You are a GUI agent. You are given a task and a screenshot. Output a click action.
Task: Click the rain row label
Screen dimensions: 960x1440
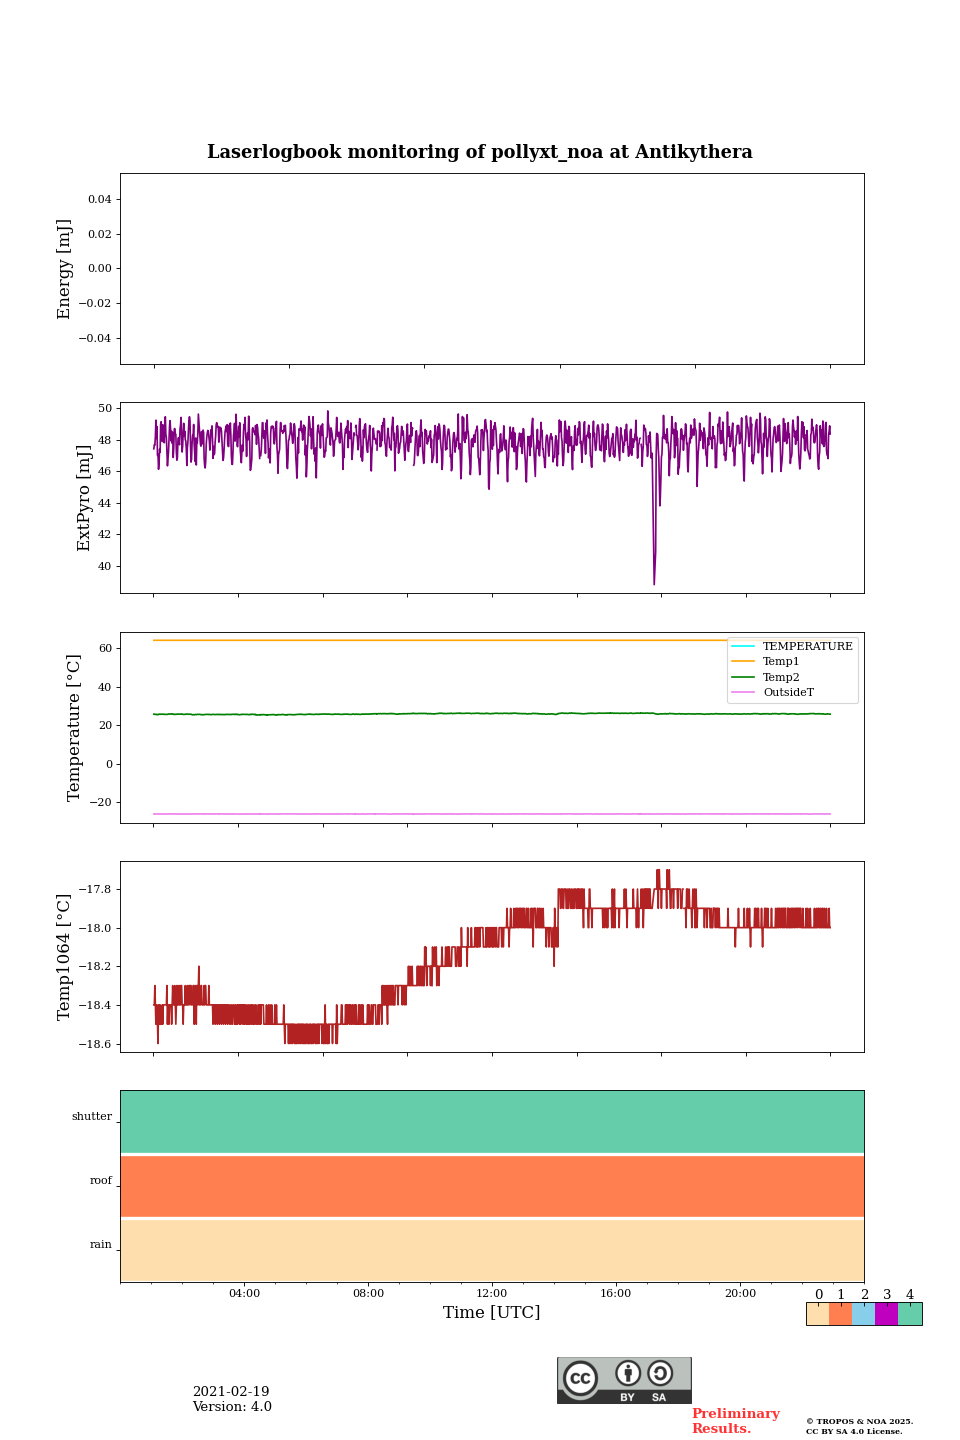101,1244
